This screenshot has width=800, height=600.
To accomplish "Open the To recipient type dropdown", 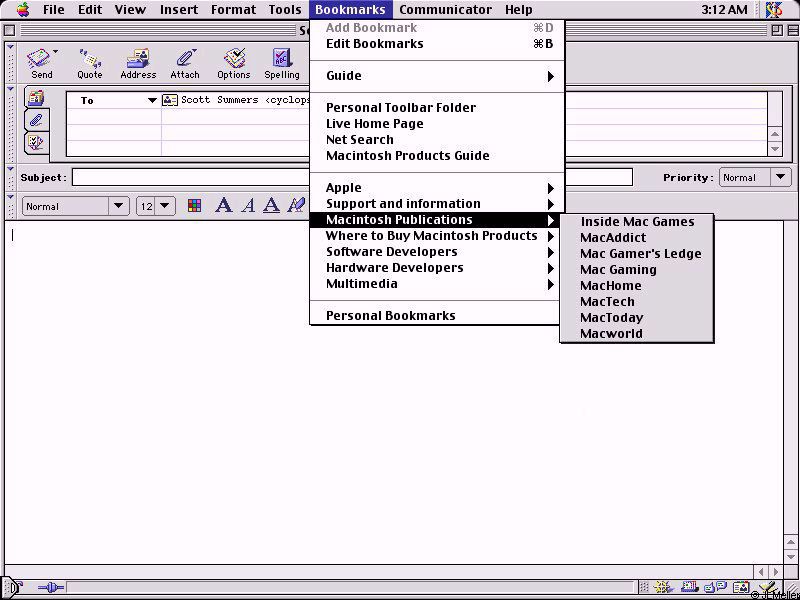I will [x=152, y=101].
